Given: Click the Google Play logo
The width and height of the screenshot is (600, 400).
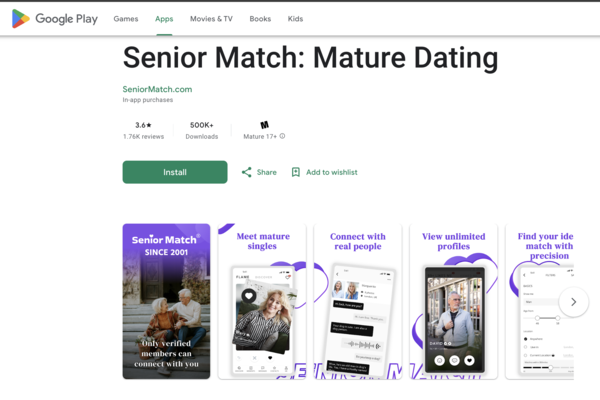Looking at the screenshot, I should [55, 19].
